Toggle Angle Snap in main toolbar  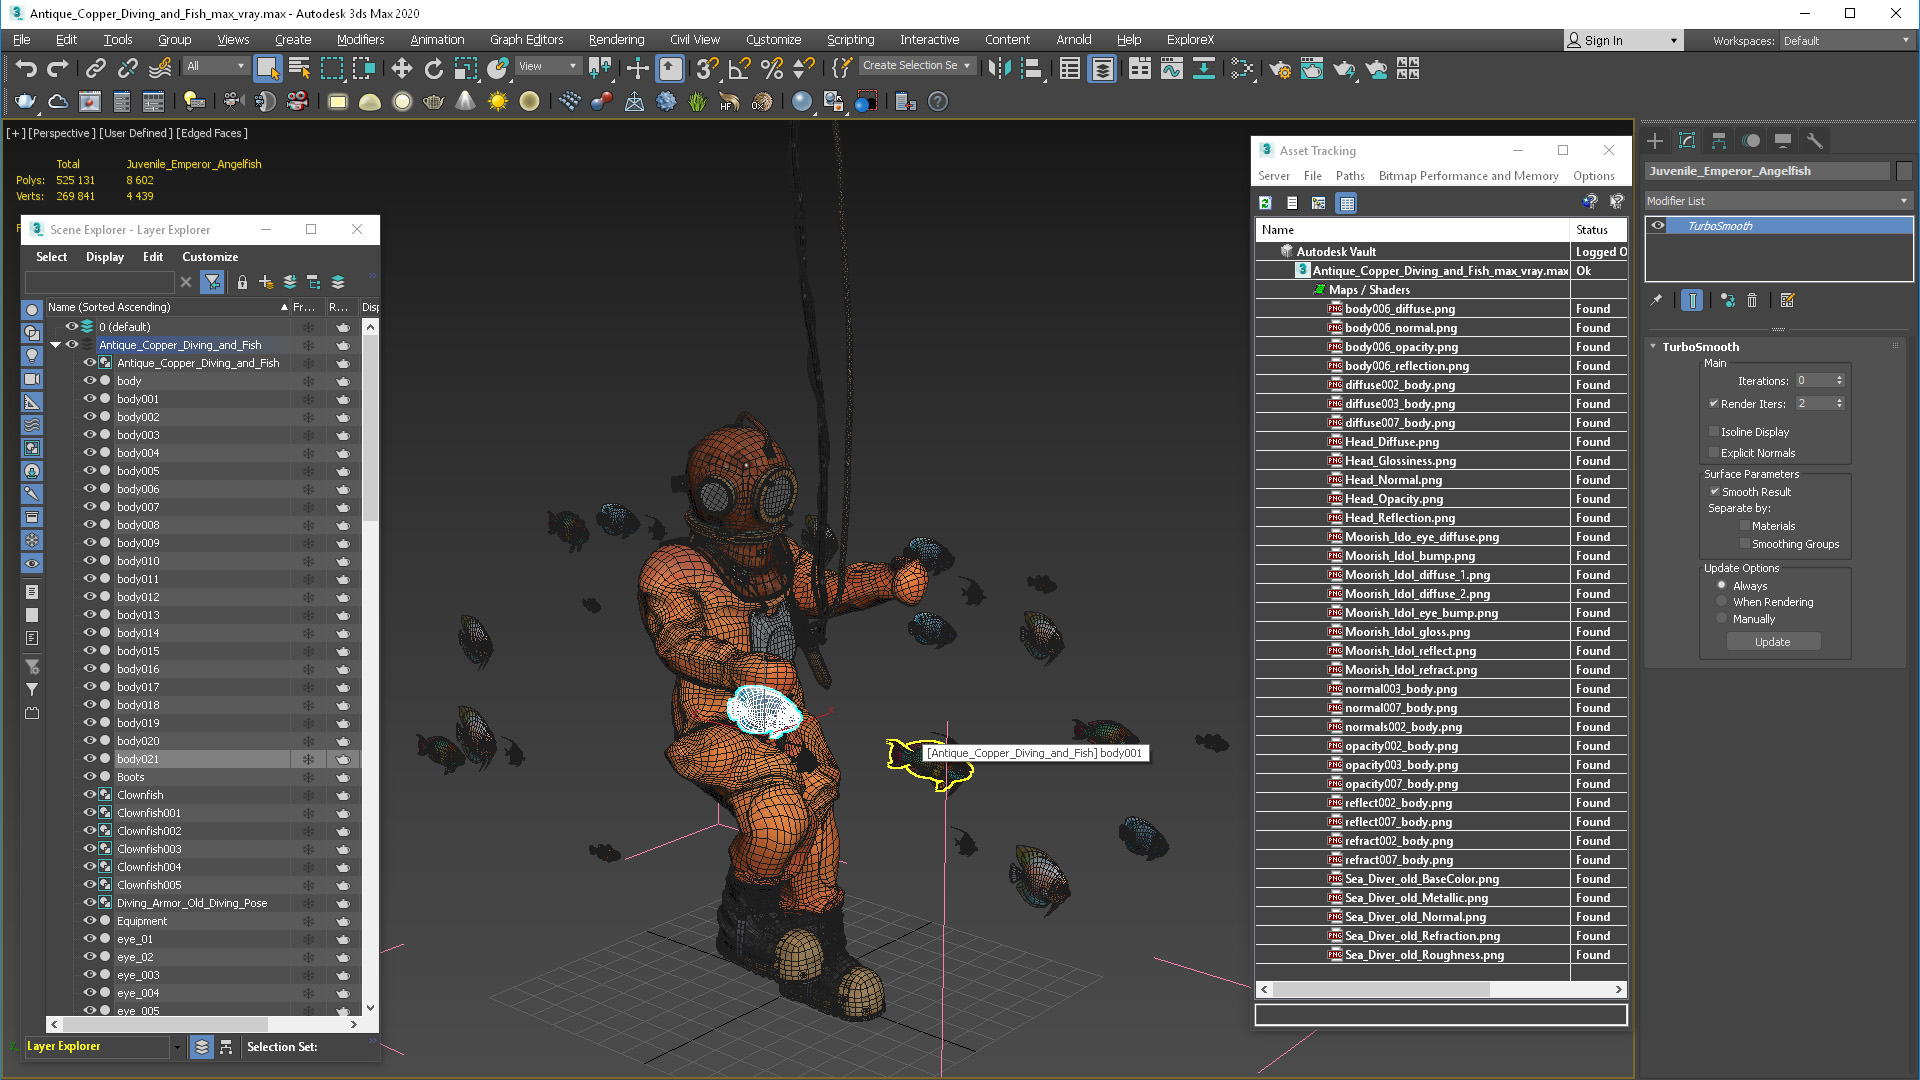(x=740, y=68)
